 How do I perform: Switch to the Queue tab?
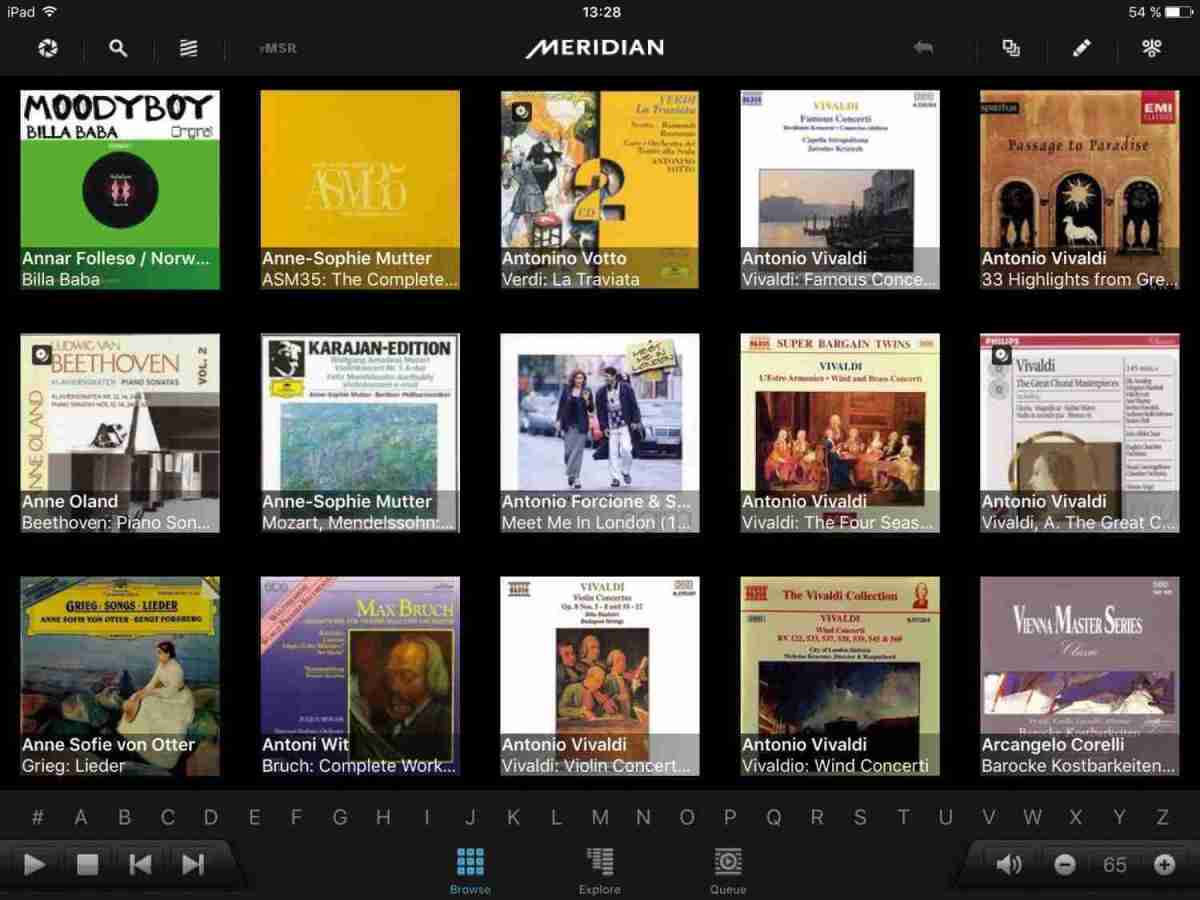[x=728, y=870]
